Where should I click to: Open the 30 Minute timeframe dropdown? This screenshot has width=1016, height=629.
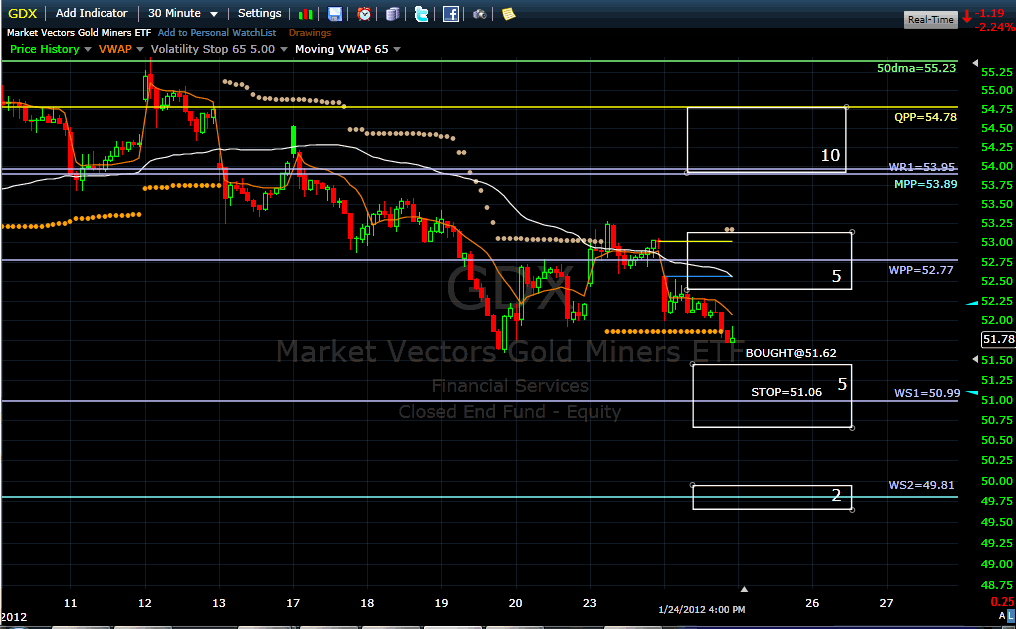182,13
